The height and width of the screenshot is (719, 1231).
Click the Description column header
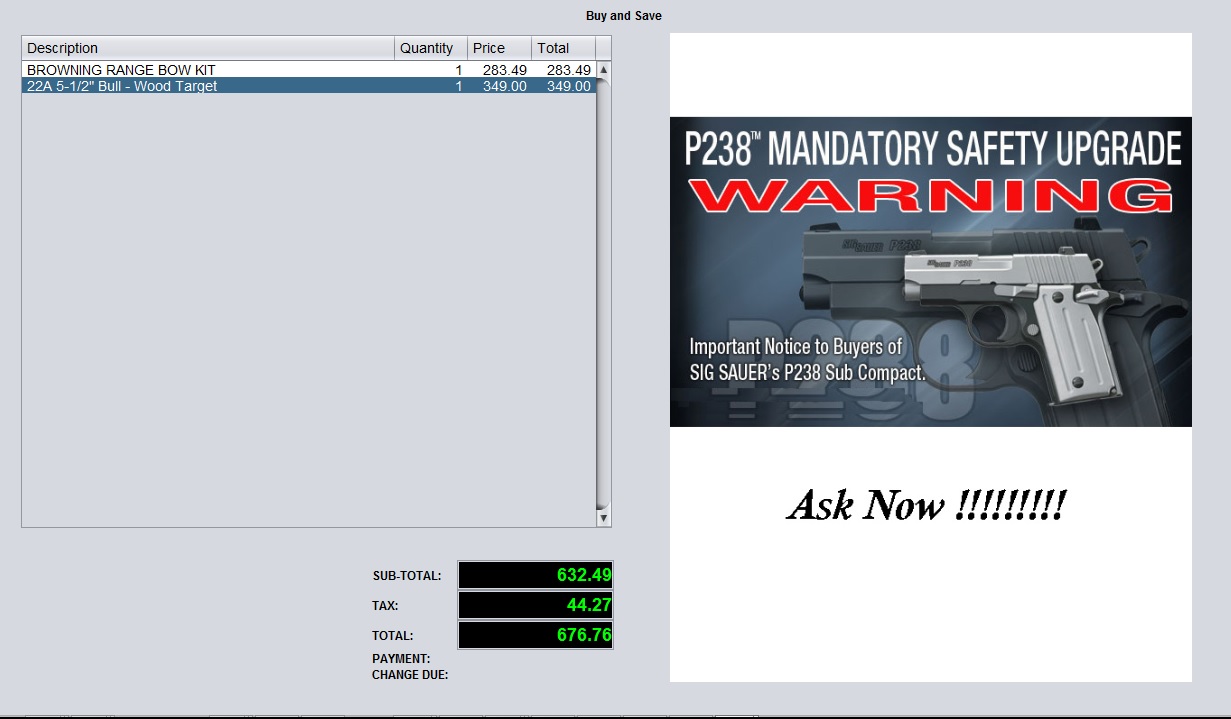pyautogui.click(x=208, y=48)
